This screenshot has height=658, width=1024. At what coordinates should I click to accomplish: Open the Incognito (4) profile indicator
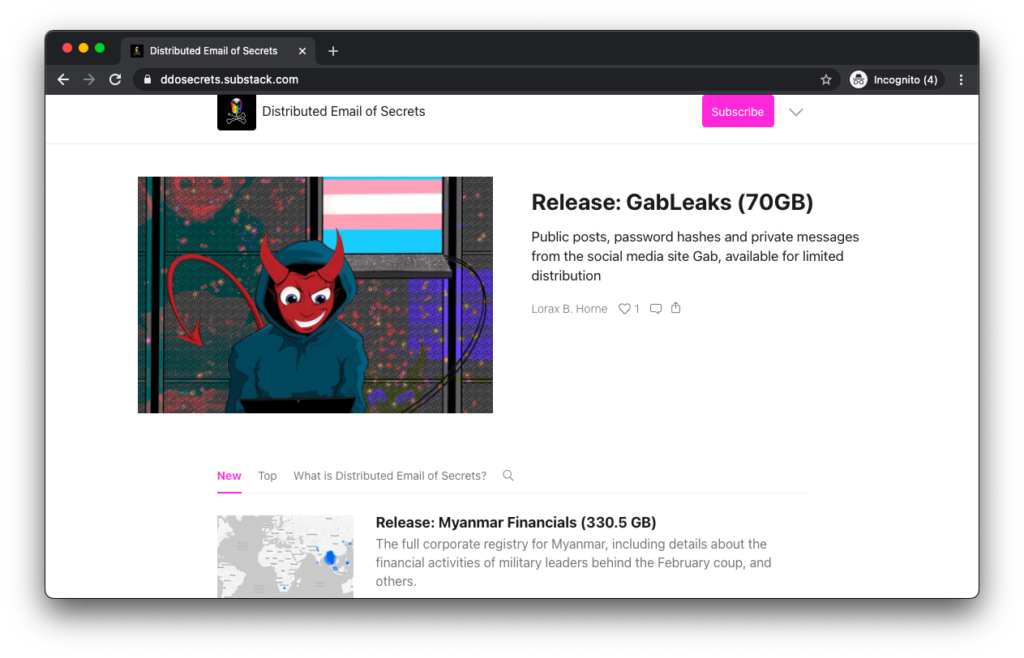tap(896, 80)
